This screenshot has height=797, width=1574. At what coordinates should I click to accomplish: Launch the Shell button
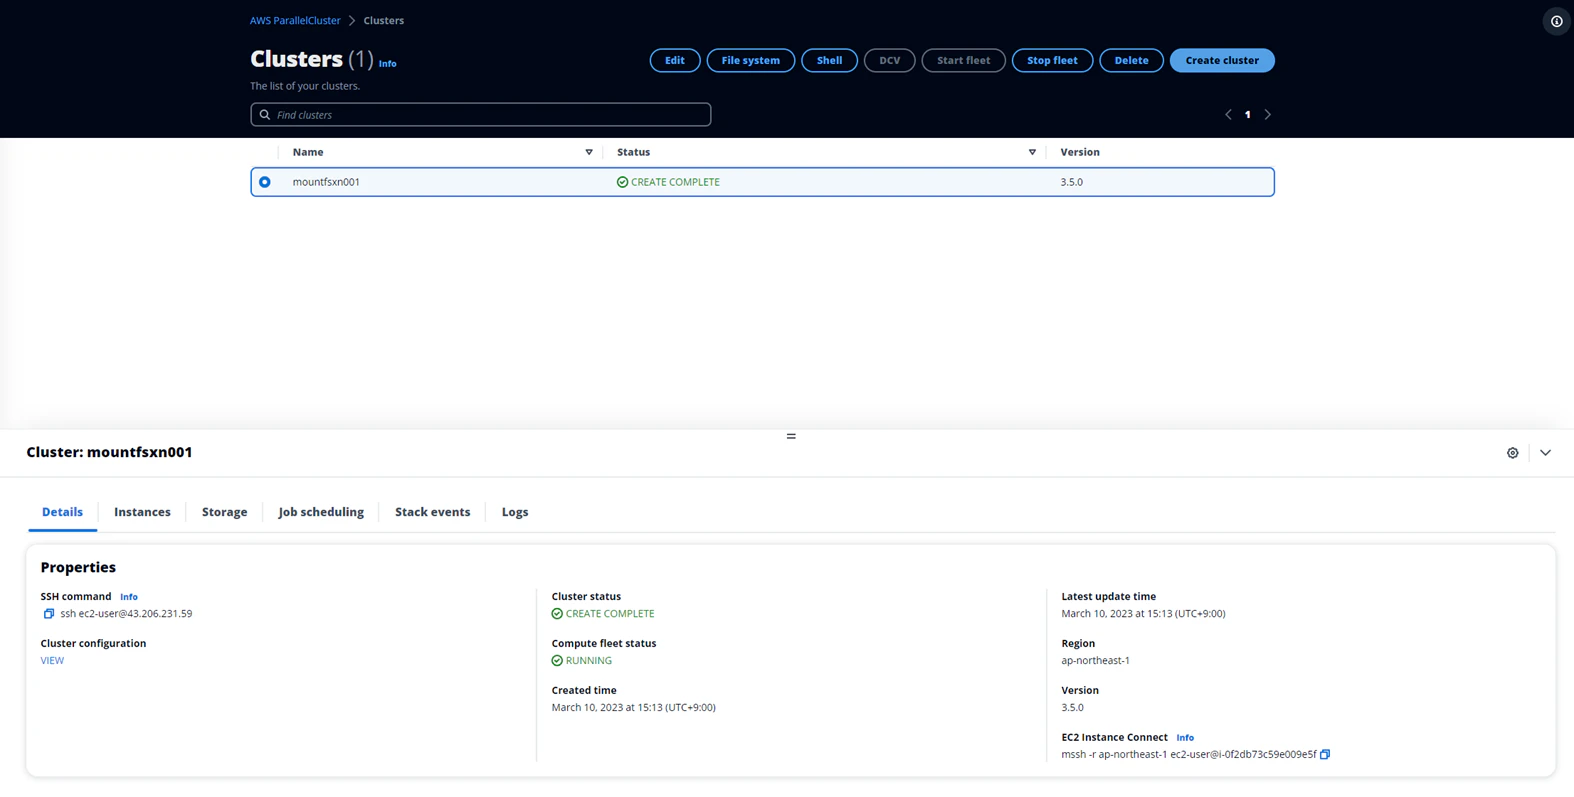click(829, 60)
